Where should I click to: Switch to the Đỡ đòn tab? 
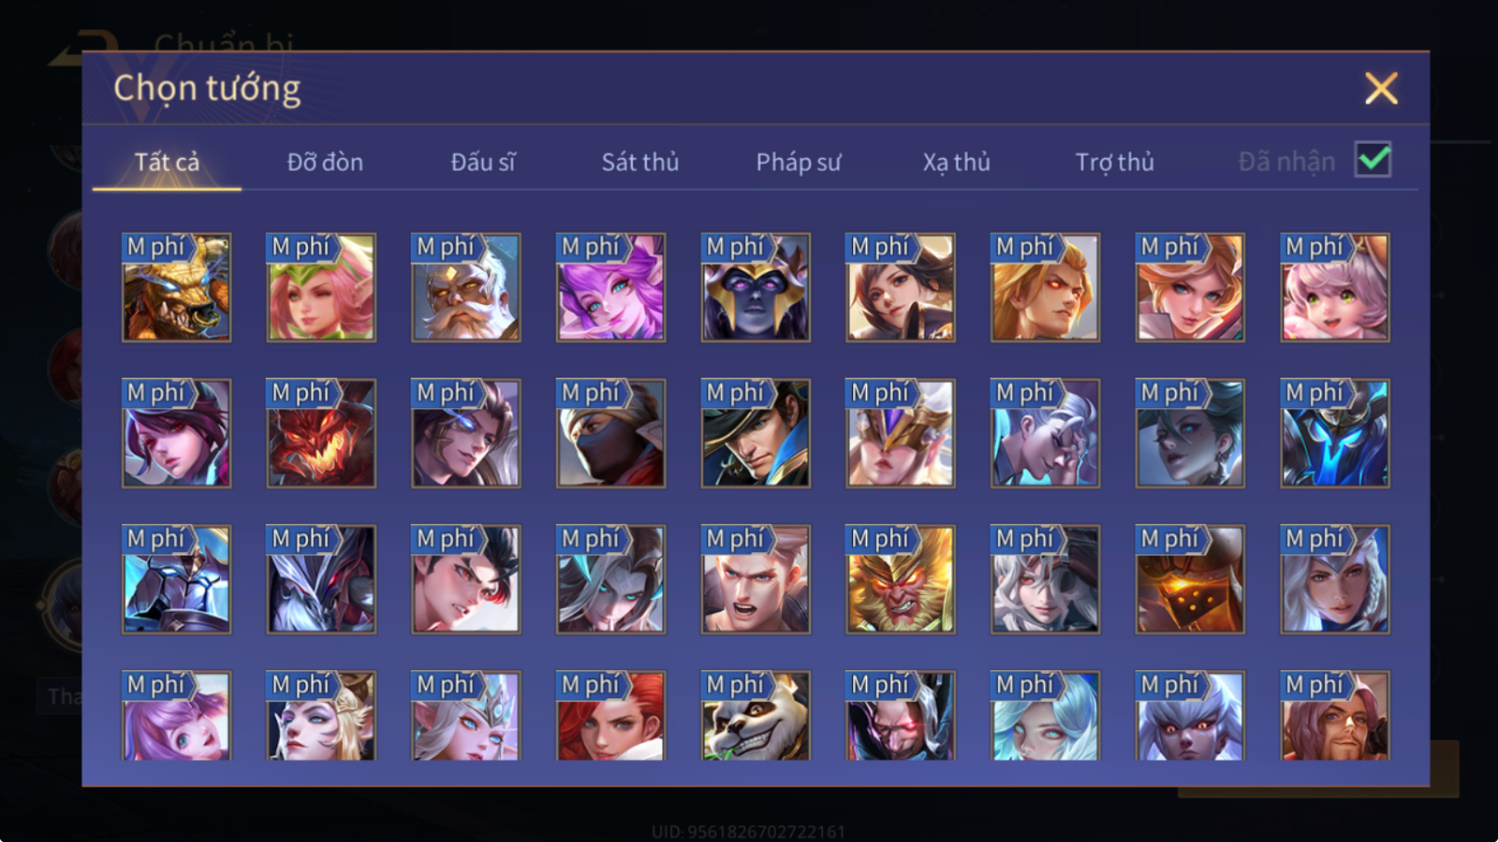[x=325, y=162]
